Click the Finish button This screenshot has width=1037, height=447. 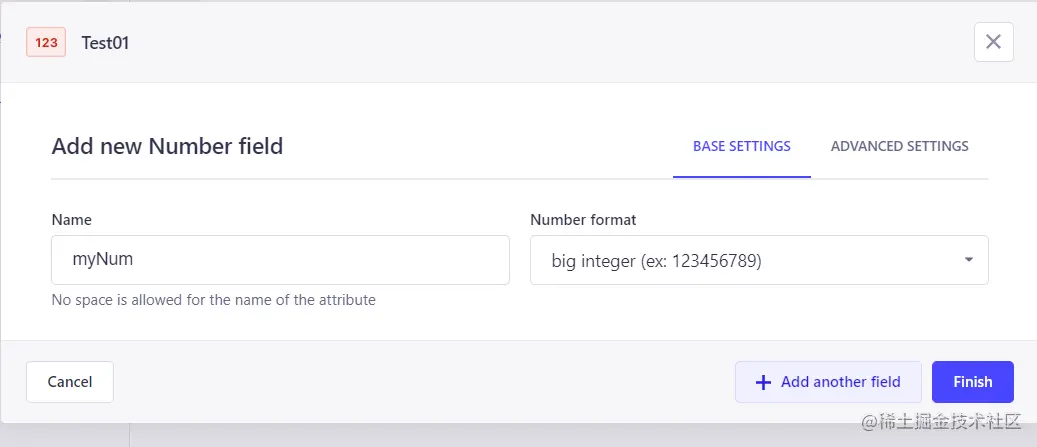coord(972,382)
